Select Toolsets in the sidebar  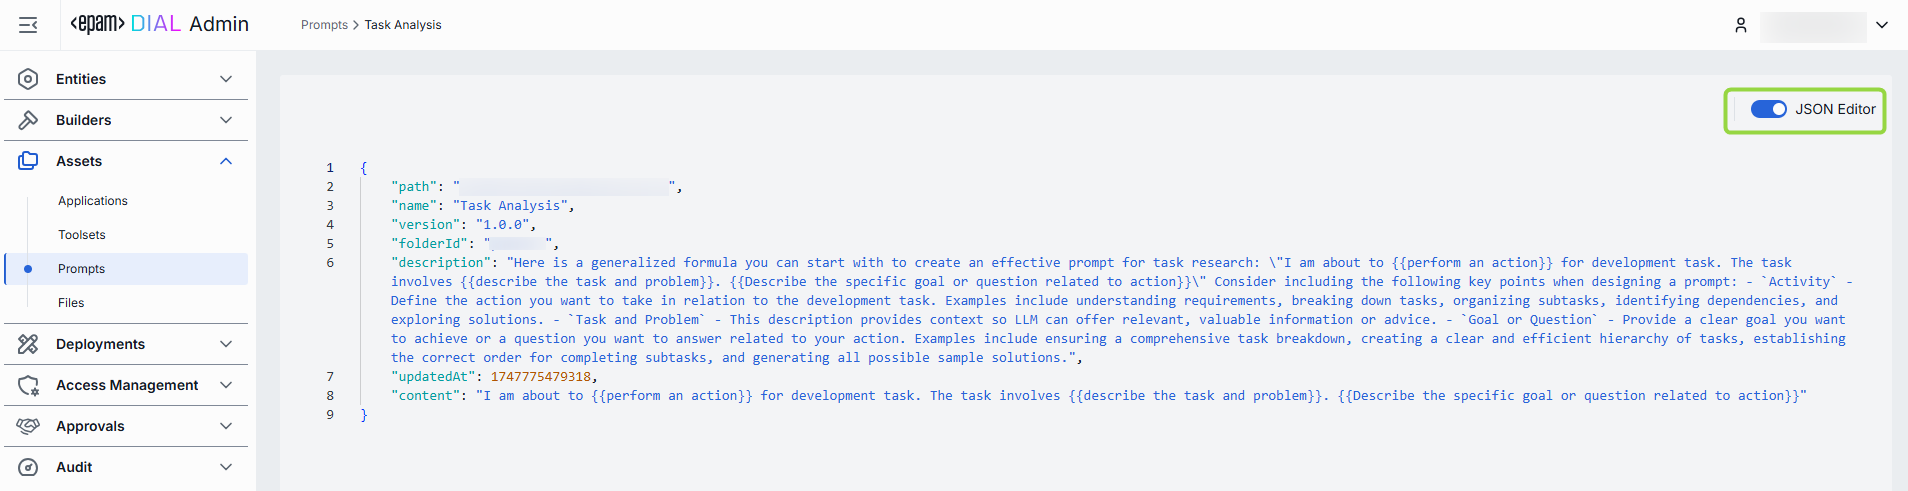[x=82, y=235]
